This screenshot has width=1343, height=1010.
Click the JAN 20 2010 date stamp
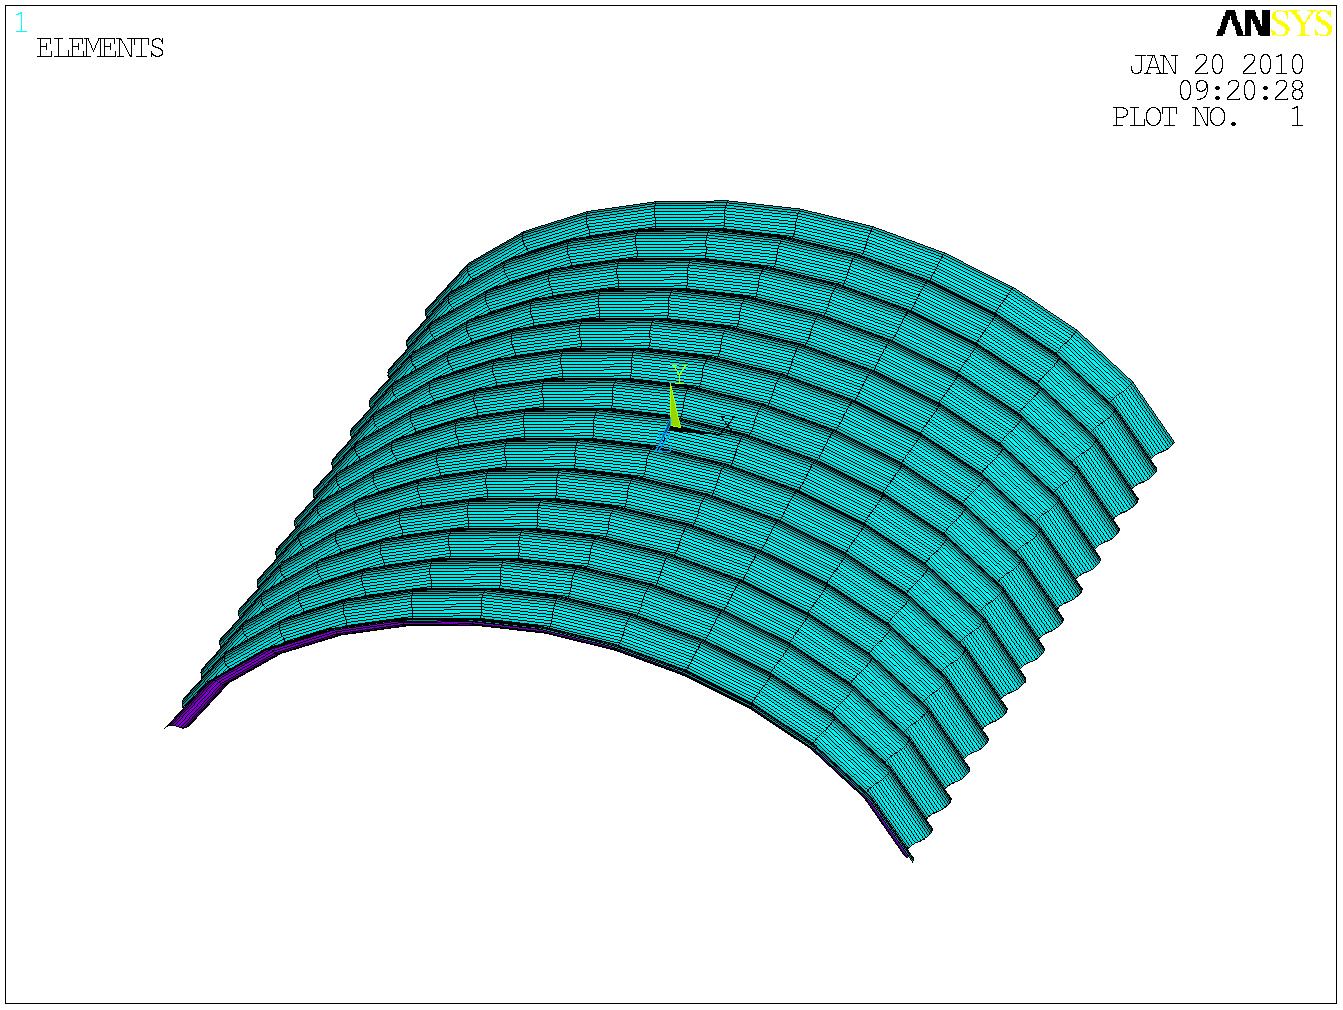pos(1216,65)
